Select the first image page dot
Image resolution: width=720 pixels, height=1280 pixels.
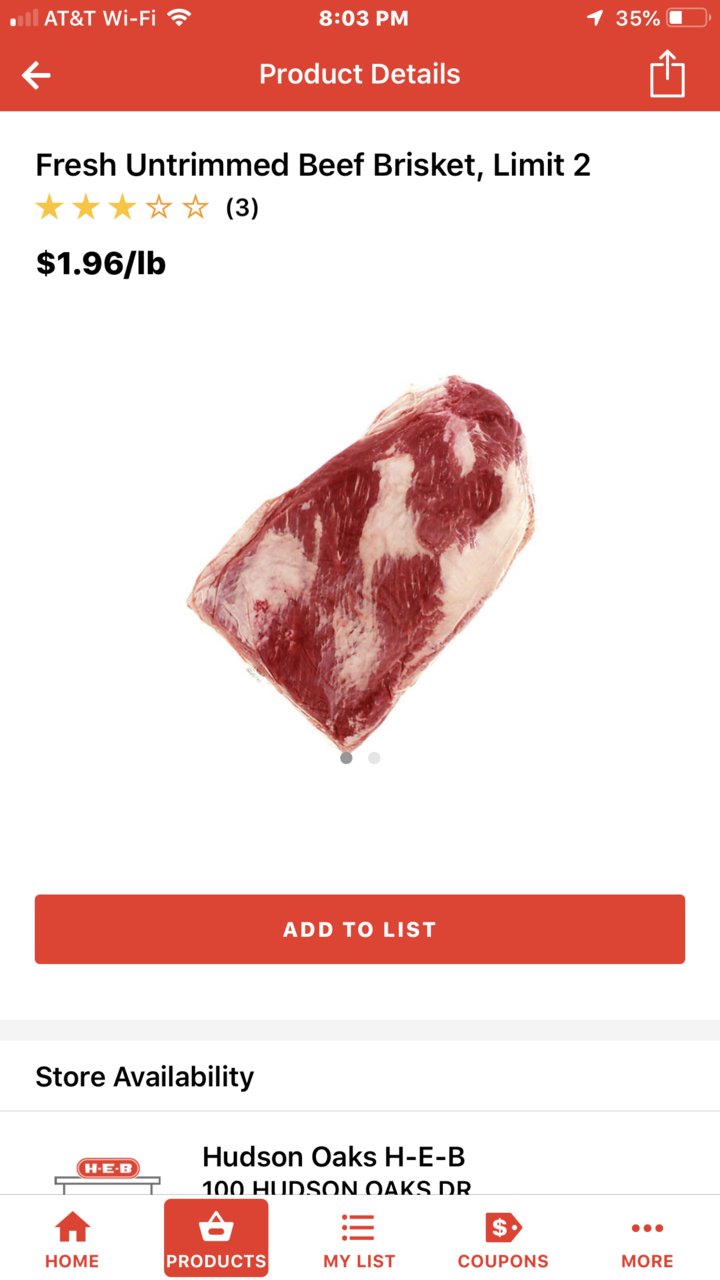(346, 758)
